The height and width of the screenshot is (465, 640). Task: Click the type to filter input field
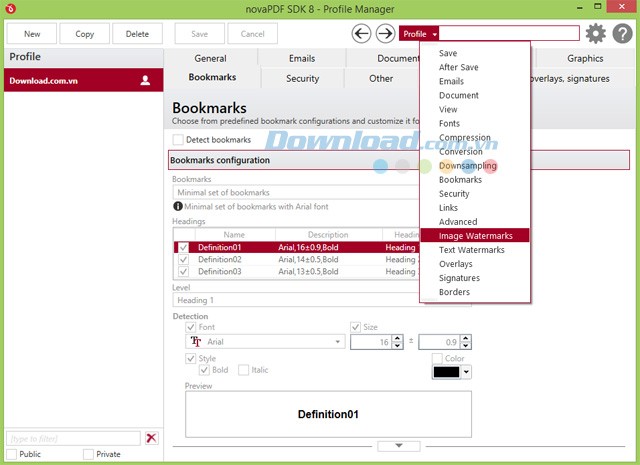(74, 438)
